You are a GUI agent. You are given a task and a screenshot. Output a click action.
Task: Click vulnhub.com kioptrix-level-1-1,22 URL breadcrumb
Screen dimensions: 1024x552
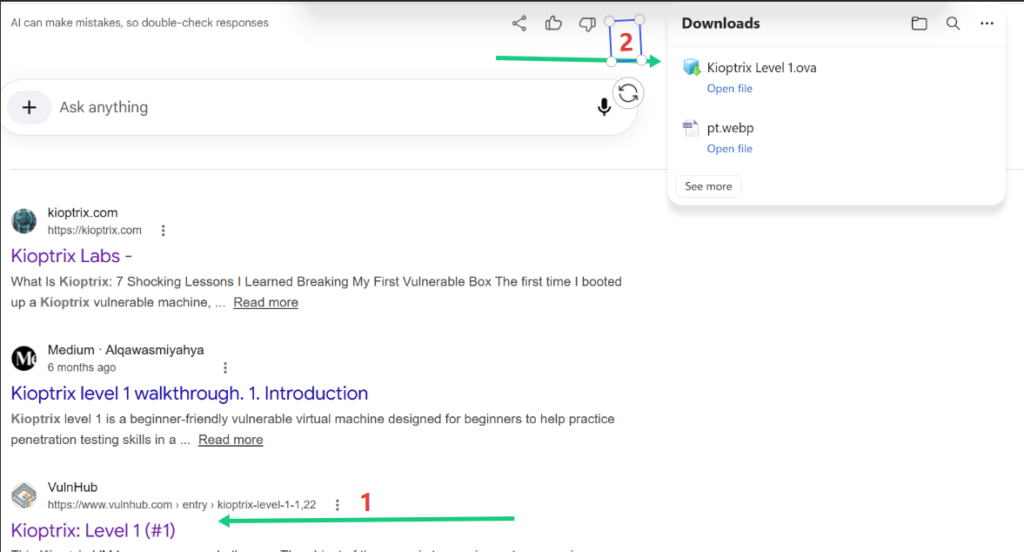[x=182, y=504]
